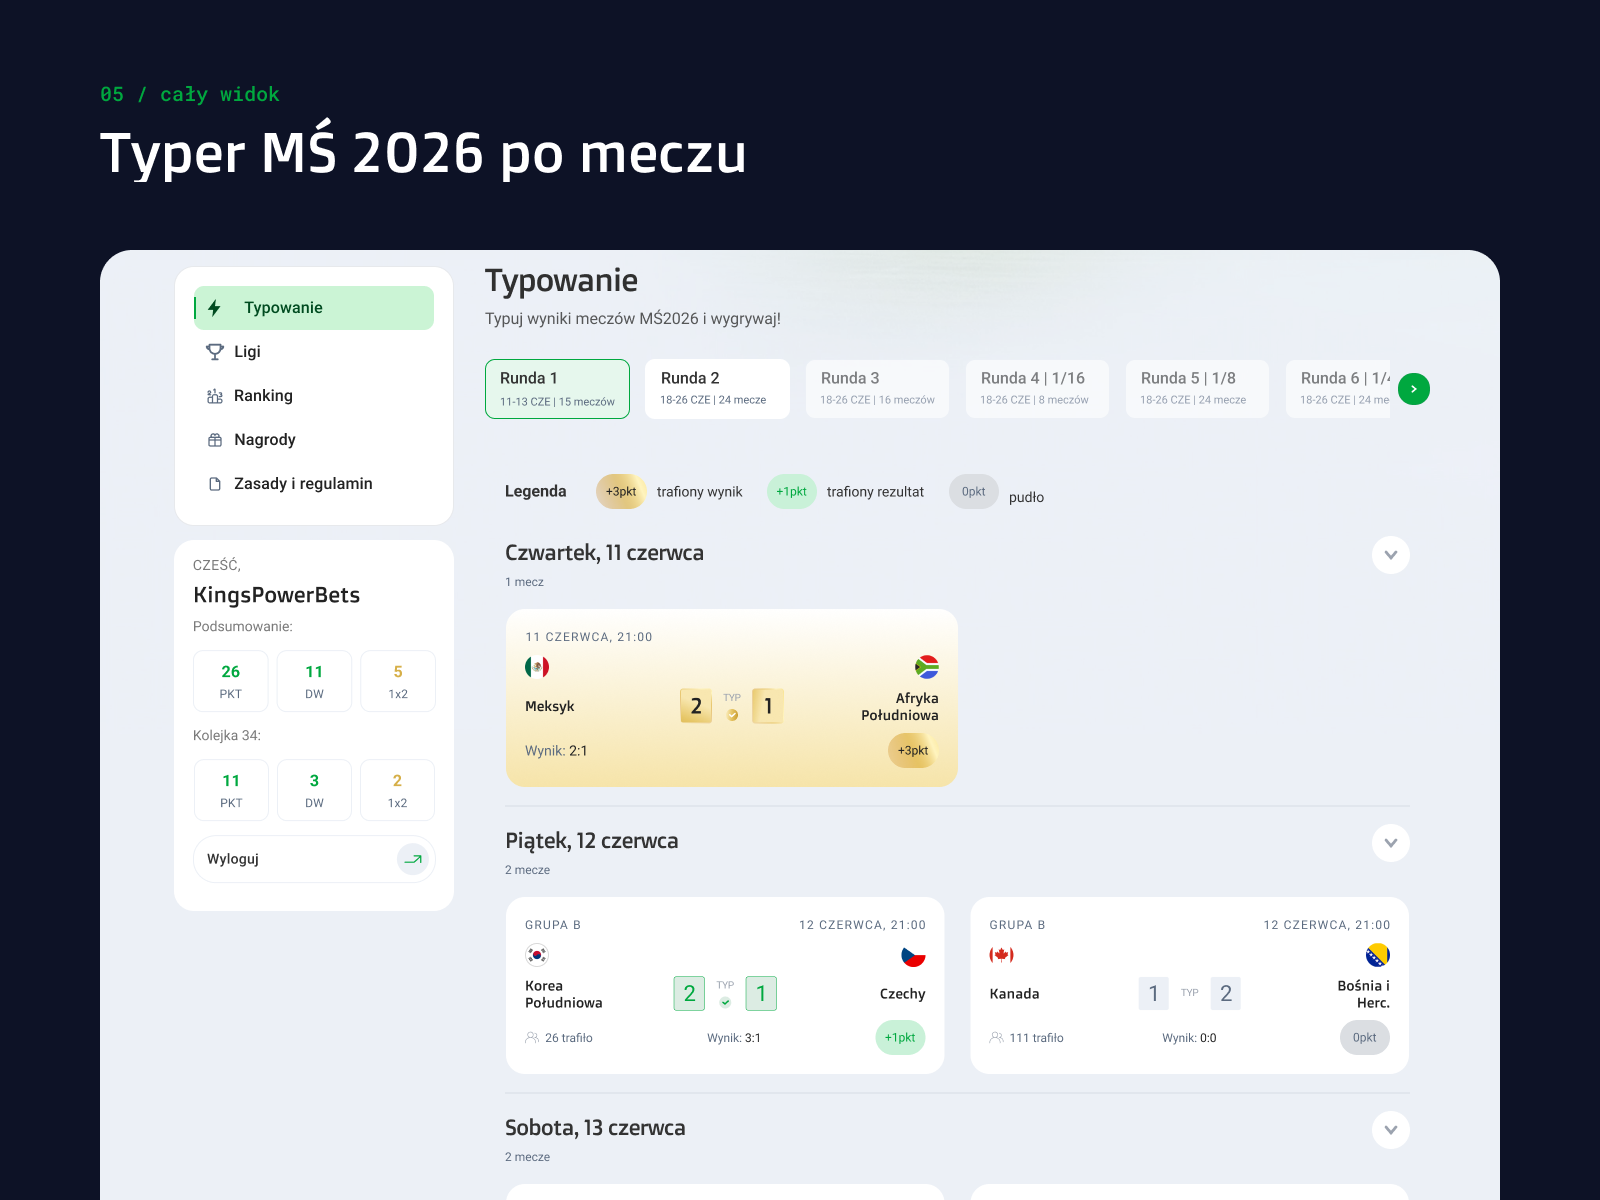
Task: Click the gold TYP checkmark icon in Meksyk match
Action: 732,715
